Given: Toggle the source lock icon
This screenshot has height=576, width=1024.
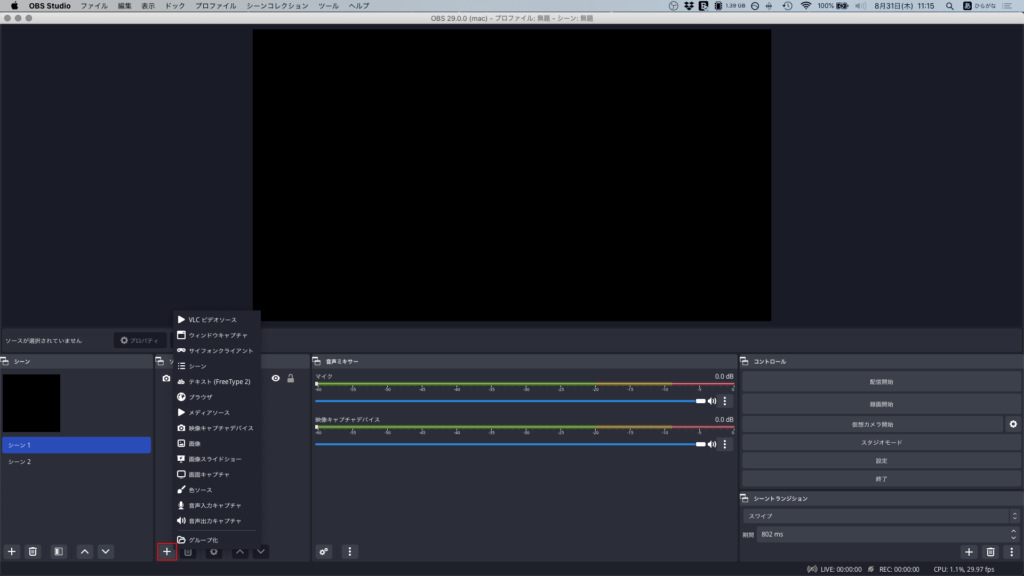Looking at the screenshot, I should tap(291, 378).
